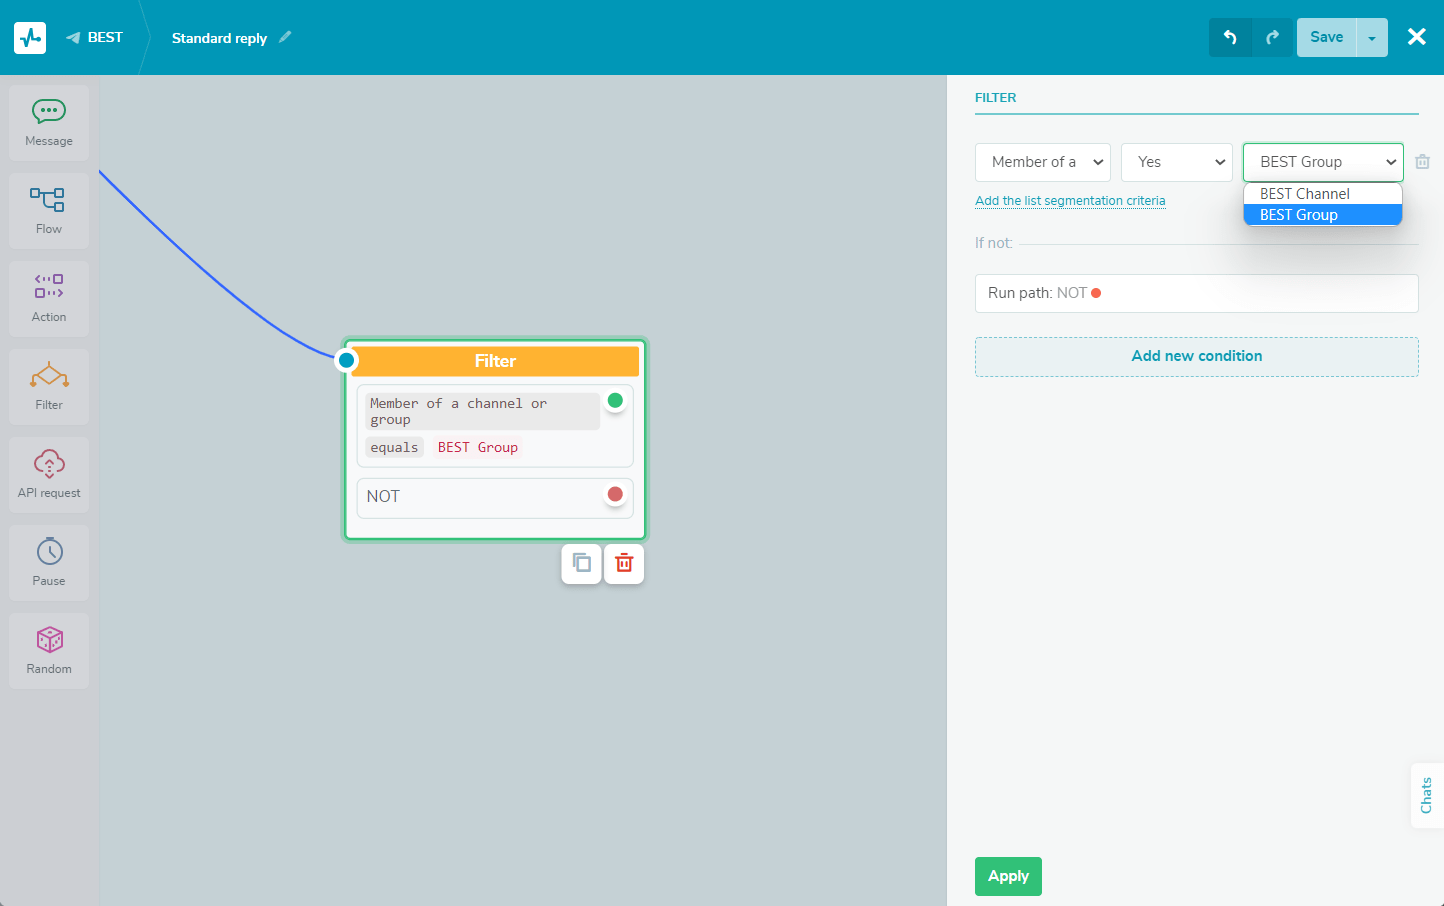
Task: Delete the Filter block with red trash icon
Action: 624,564
